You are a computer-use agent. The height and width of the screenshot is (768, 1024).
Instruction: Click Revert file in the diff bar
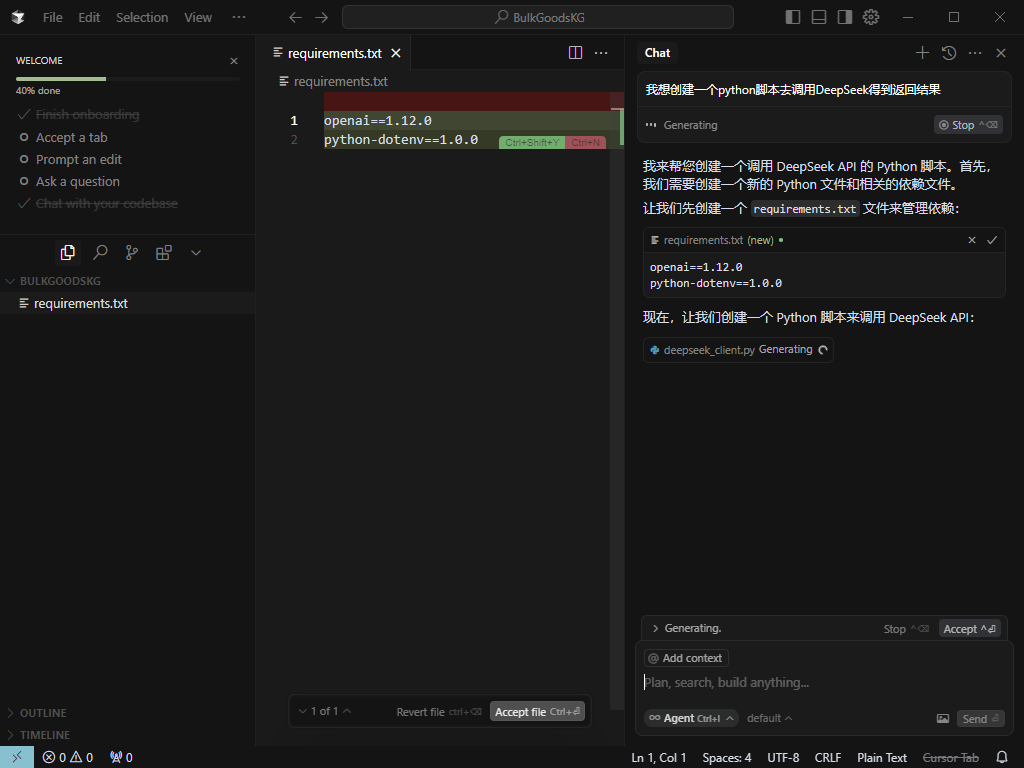coord(420,712)
